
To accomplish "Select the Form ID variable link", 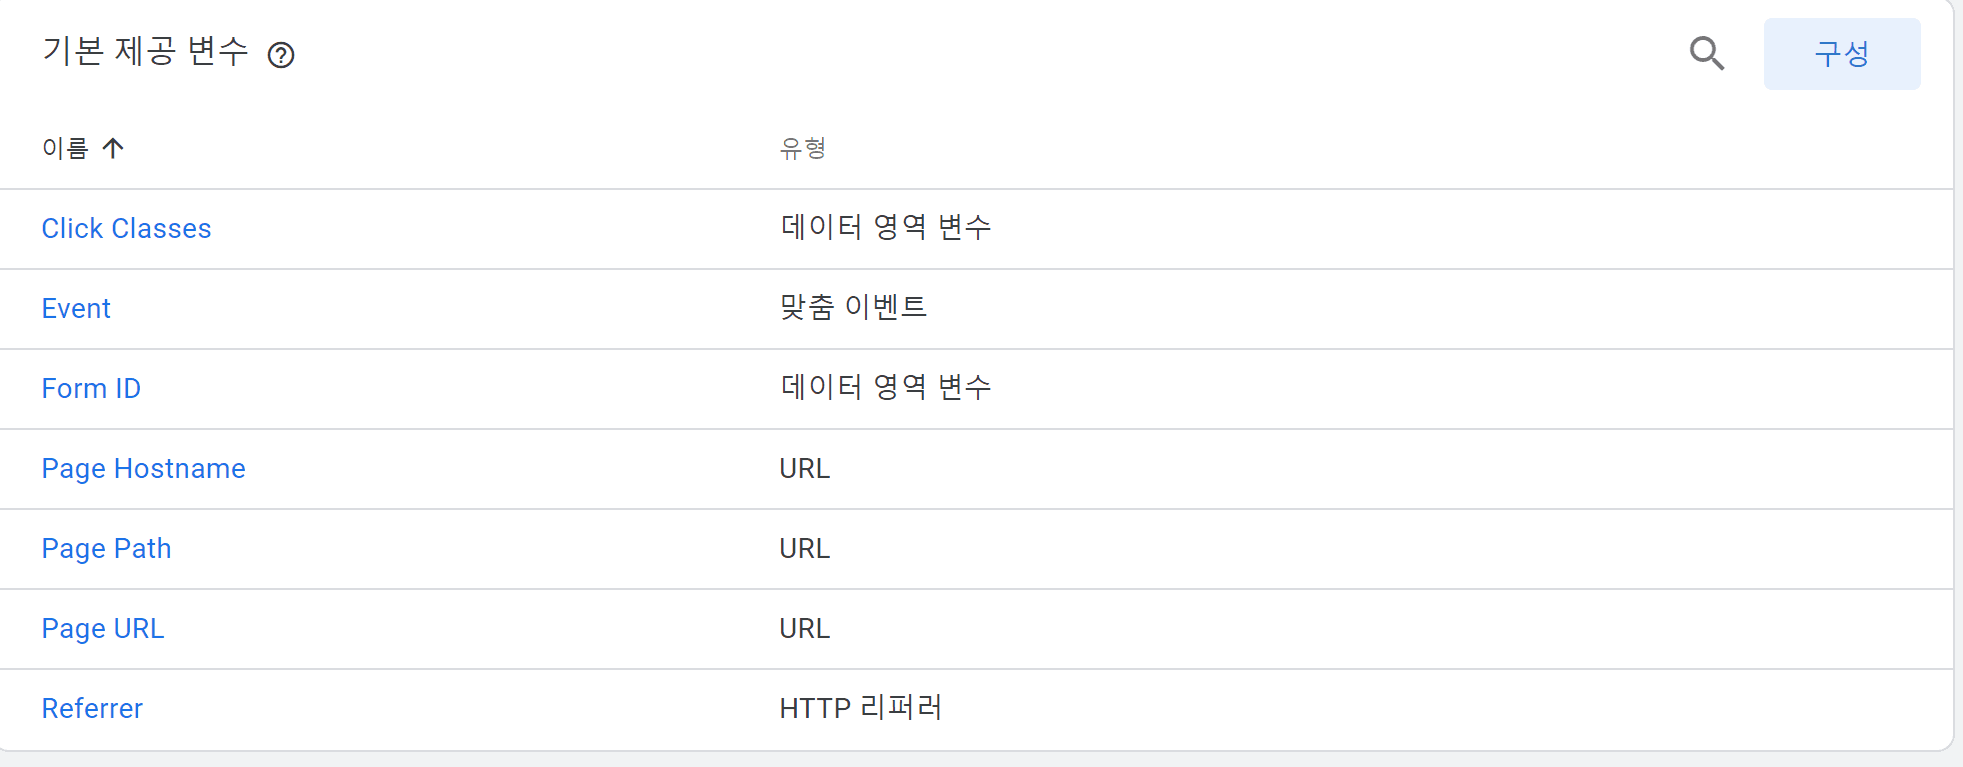I will [x=91, y=389].
